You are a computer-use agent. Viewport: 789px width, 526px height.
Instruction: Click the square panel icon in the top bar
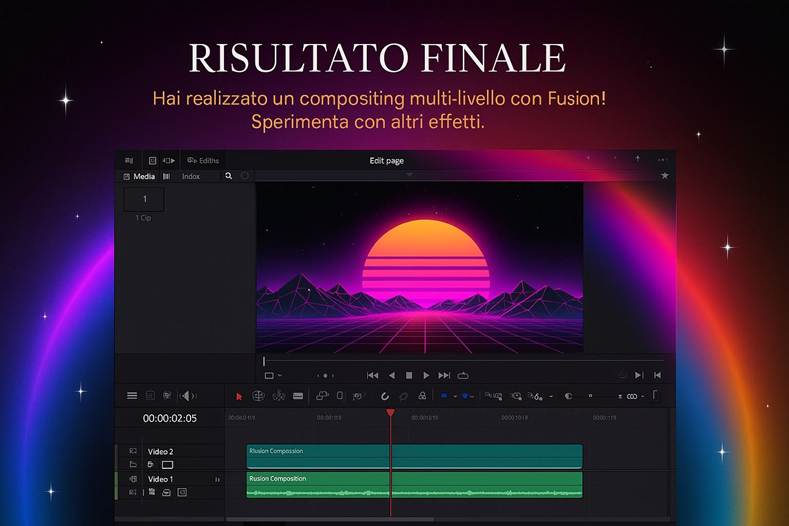(152, 161)
